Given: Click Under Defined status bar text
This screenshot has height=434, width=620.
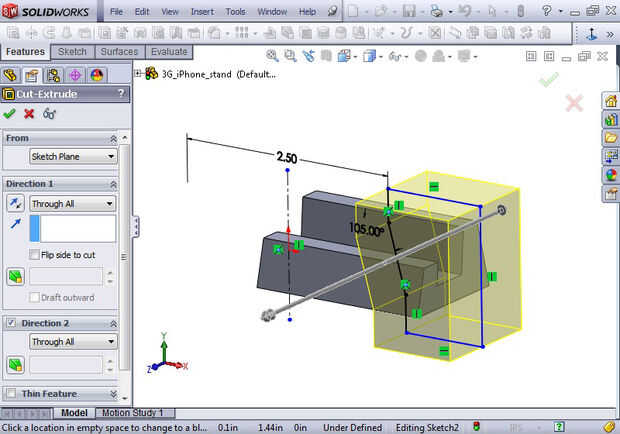Looking at the screenshot, I should click(353, 428).
